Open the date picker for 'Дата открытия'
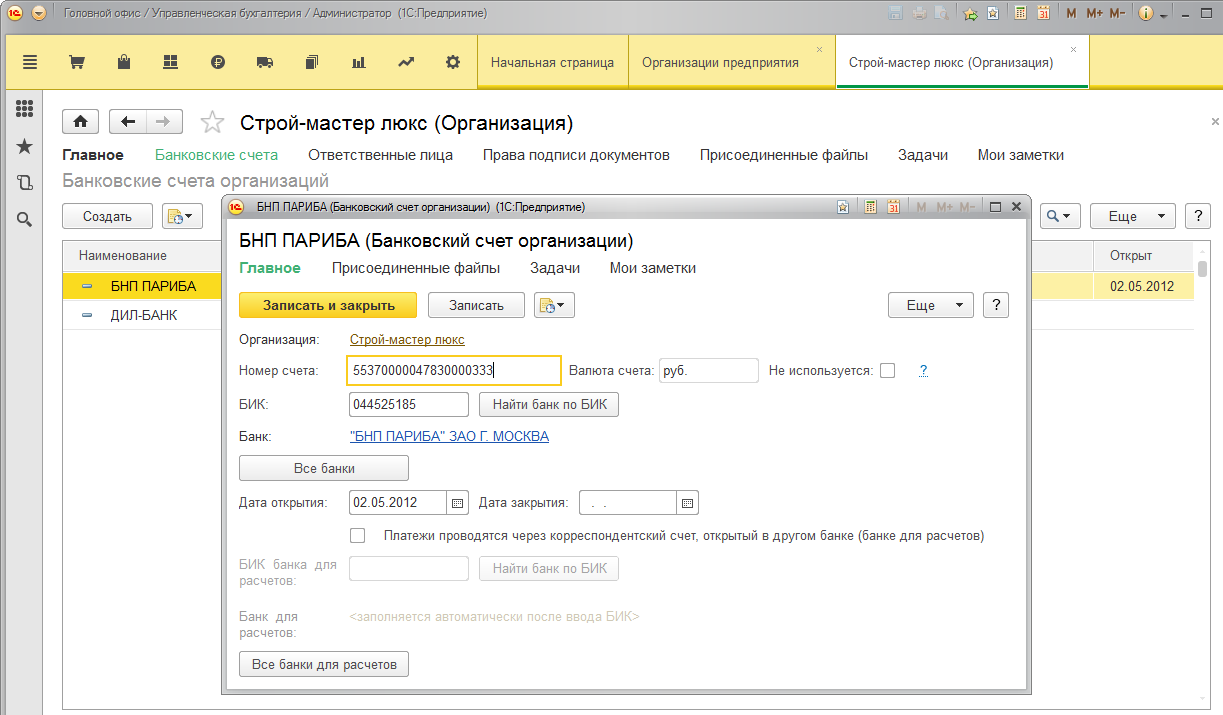 [x=458, y=502]
